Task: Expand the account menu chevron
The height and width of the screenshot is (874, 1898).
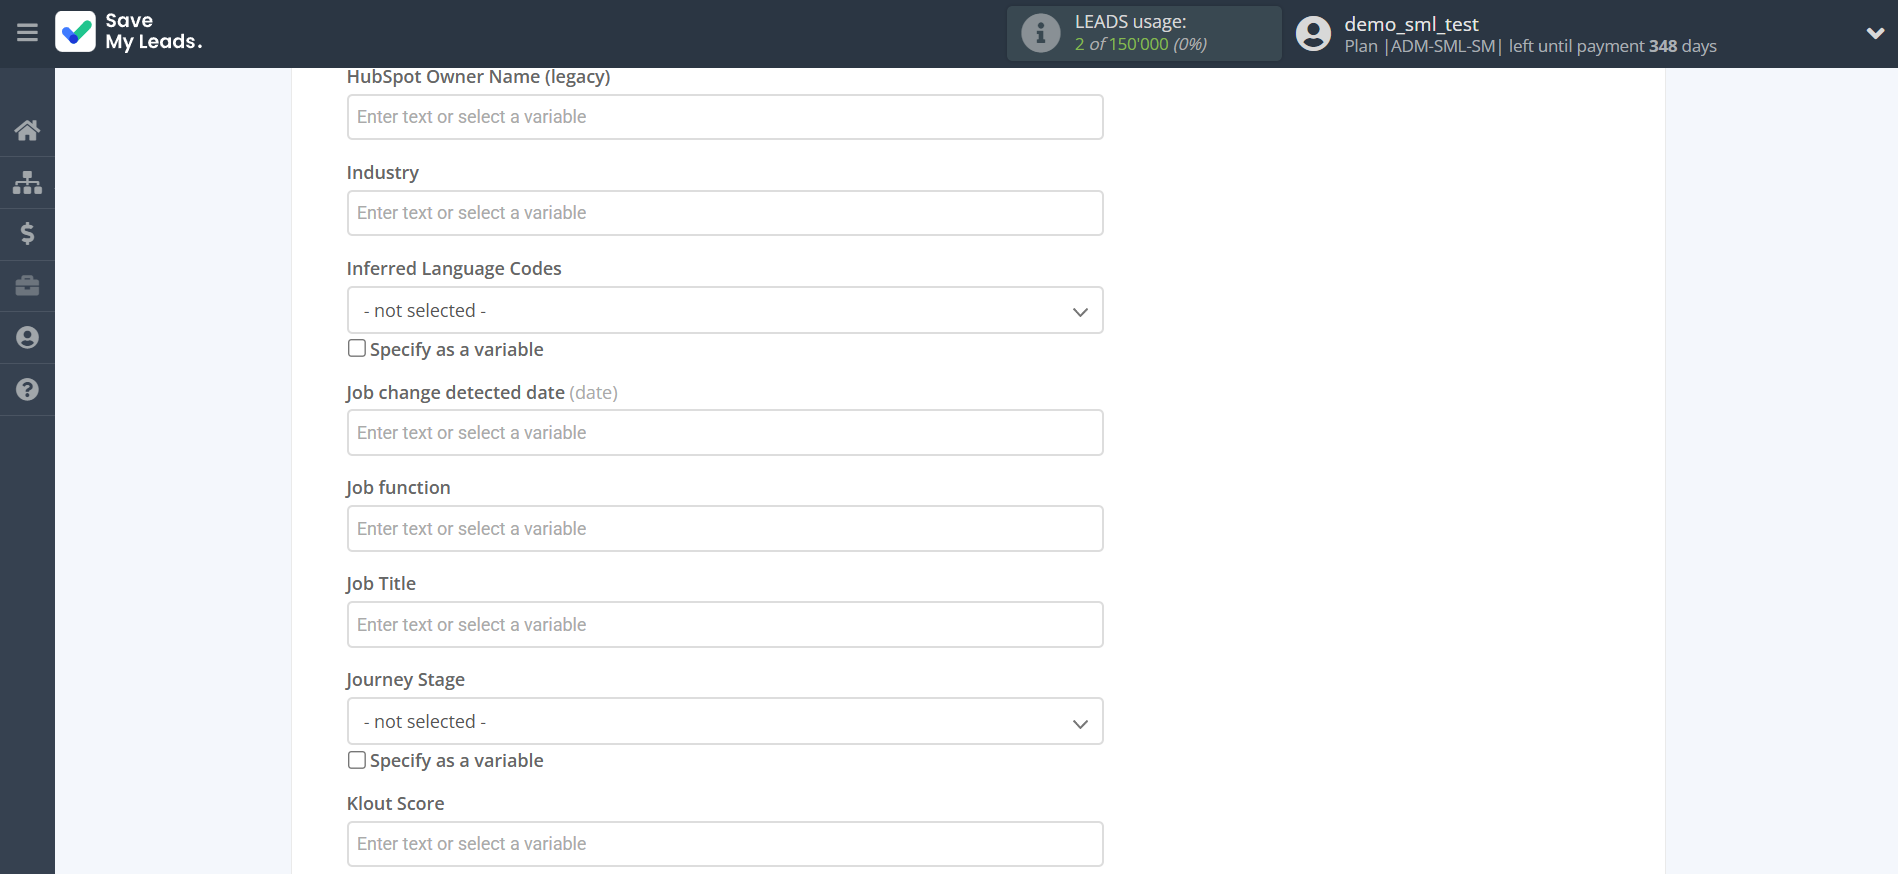Action: (x=1875, y=33)
